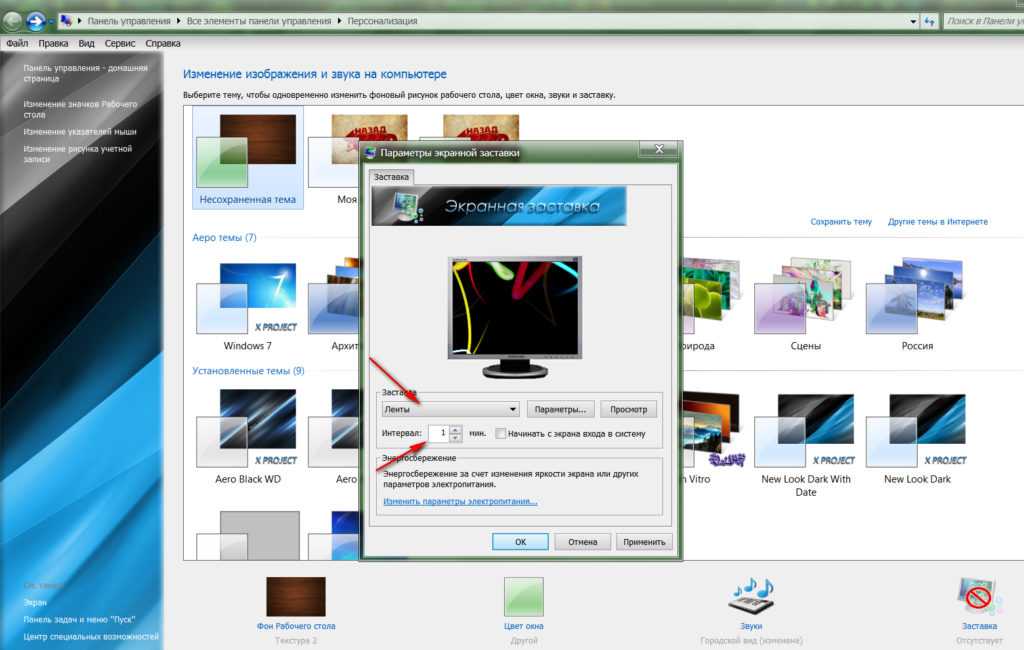Open the Файл menu
The height and width of the screenshot is (650, 1024).
16,44
